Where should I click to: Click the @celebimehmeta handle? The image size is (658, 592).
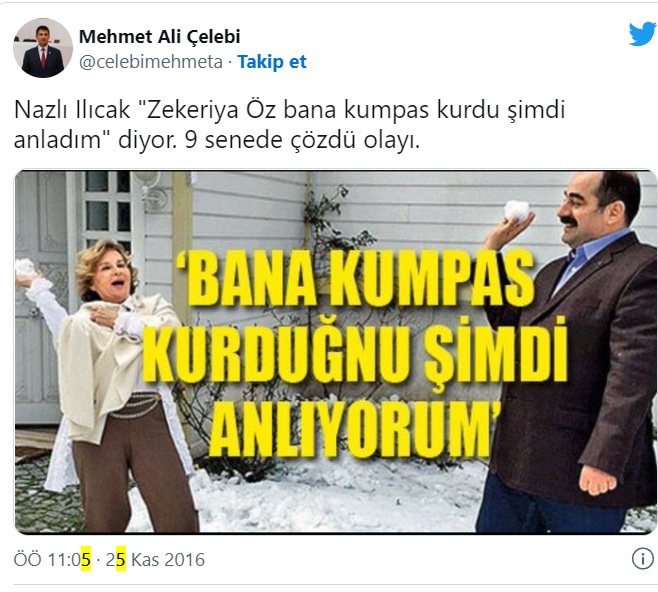(x=151, y=62)
